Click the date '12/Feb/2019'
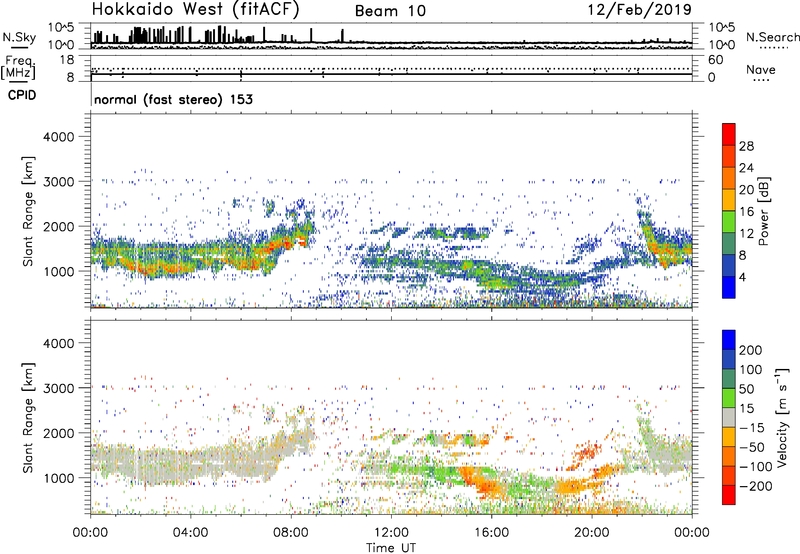The width and height of the screenshot is (800, 554). 639,9
